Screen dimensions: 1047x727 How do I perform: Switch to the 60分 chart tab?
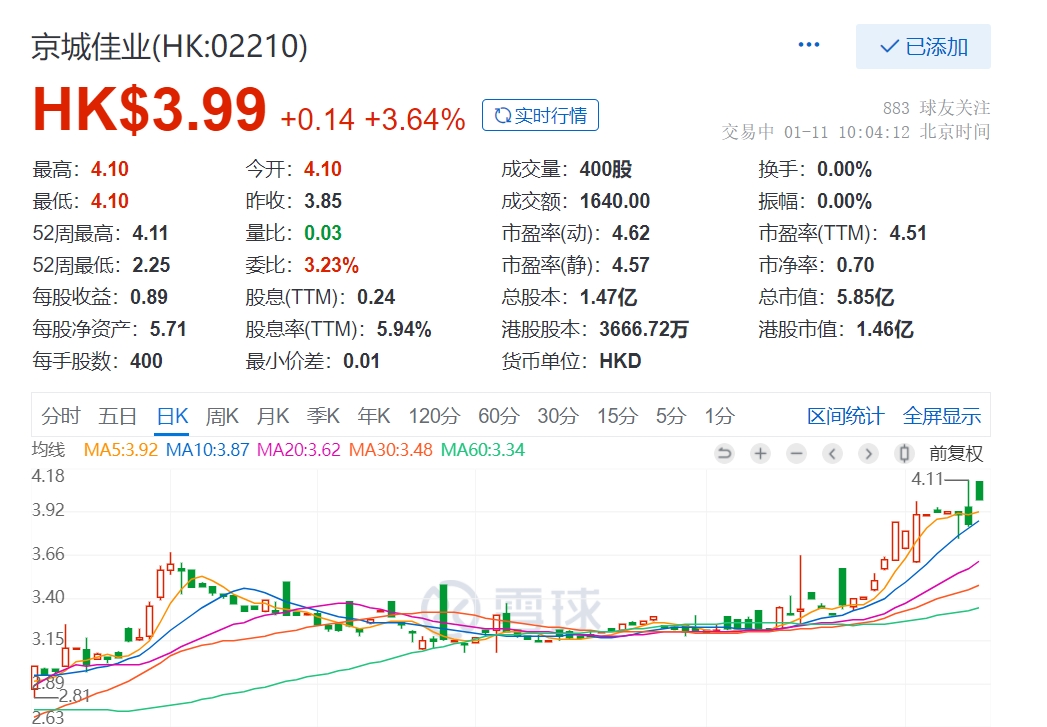point(498,416)
